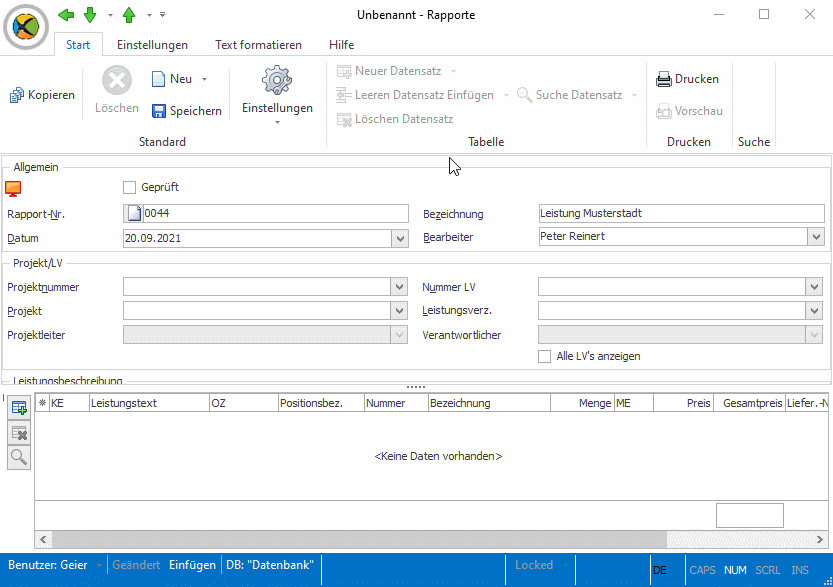Click the green up arrow icon
The width and height of the screenshot is (833, 587).
129,15
